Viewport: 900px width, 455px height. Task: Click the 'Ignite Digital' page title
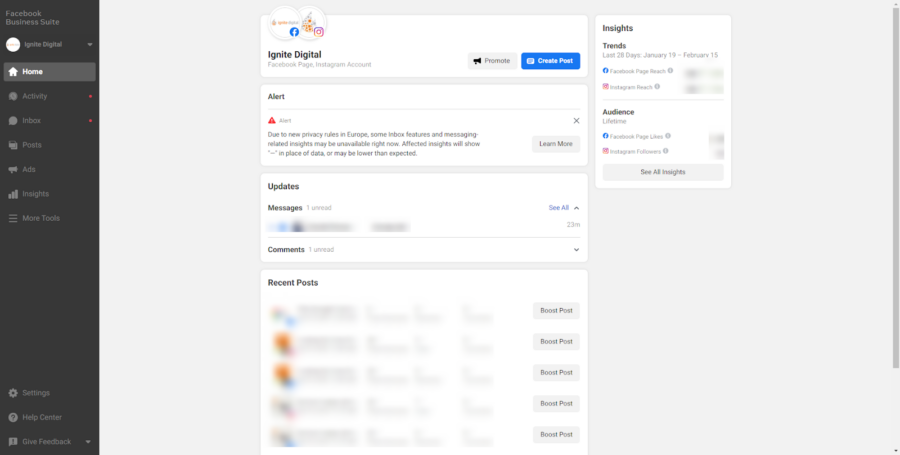pos(294,55)
